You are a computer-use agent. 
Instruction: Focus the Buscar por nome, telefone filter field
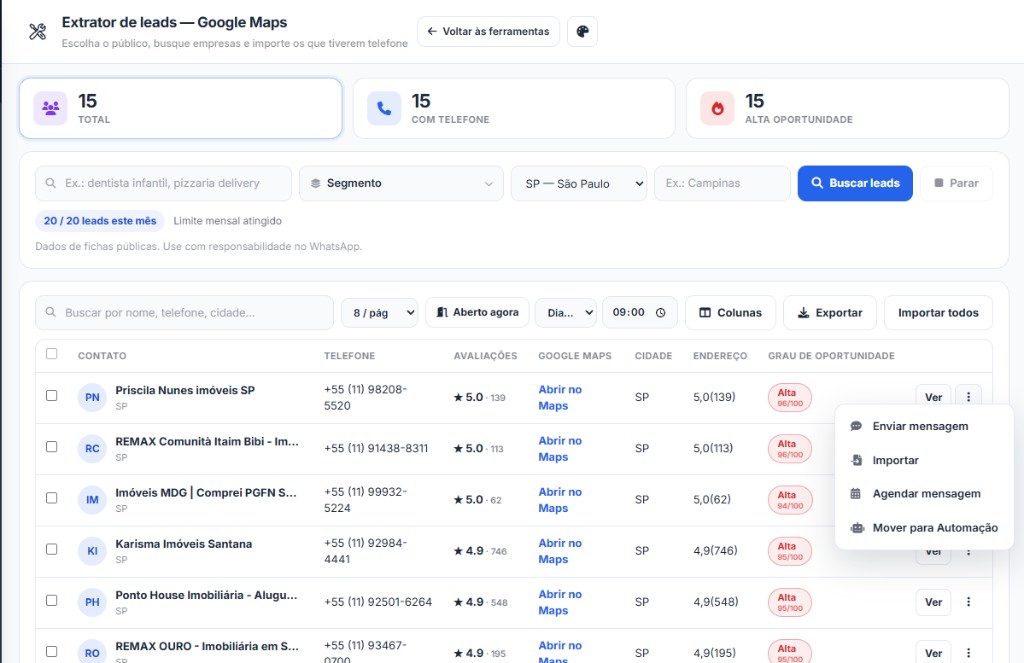coord(184,313)
